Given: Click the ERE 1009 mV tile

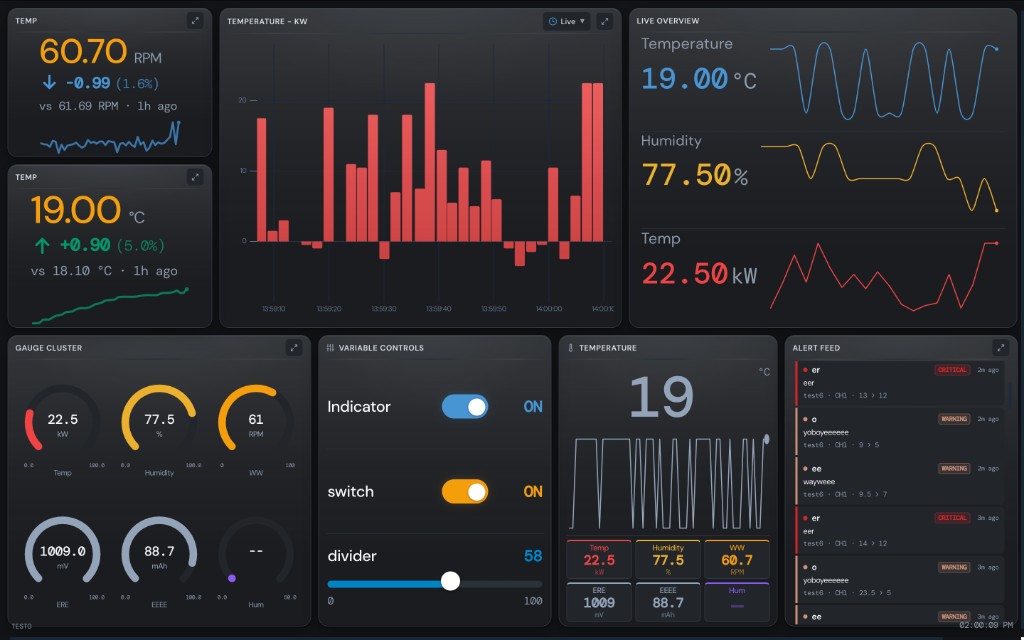Looking at the screenshot, I should 599,601.
